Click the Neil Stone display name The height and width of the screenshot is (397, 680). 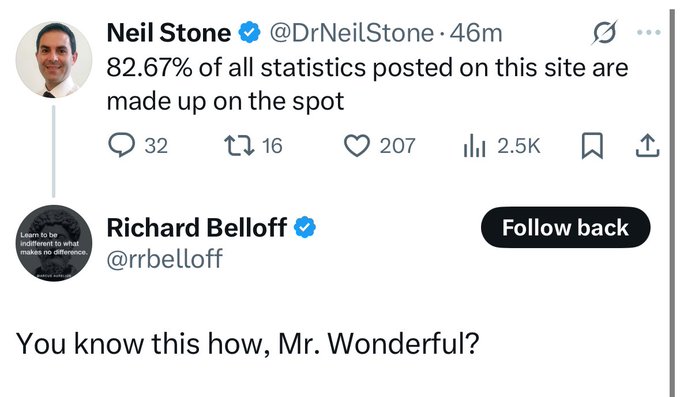pos(169,33)
